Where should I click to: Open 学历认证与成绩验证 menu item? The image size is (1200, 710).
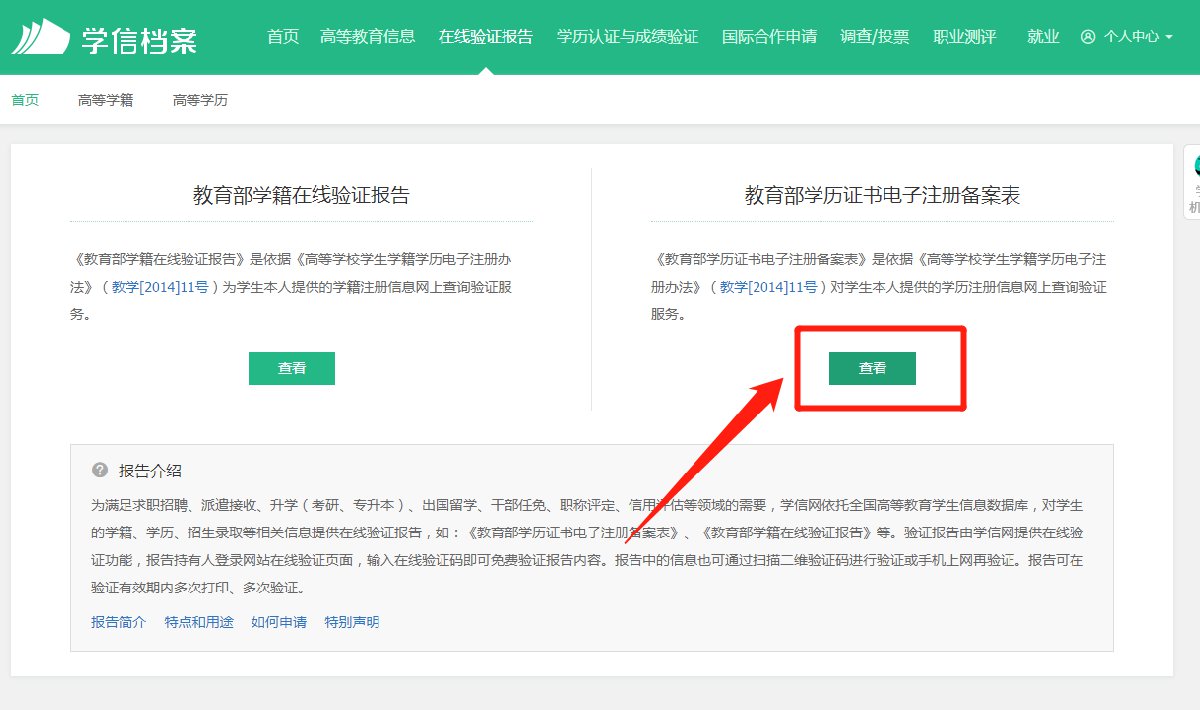(627, 37)
